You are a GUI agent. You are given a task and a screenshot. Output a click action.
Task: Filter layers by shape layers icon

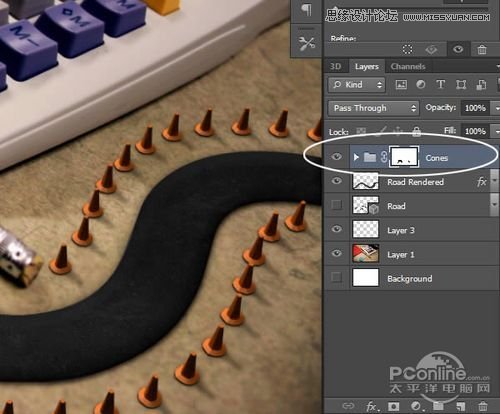pyautogui.click(x=461, y=85)
